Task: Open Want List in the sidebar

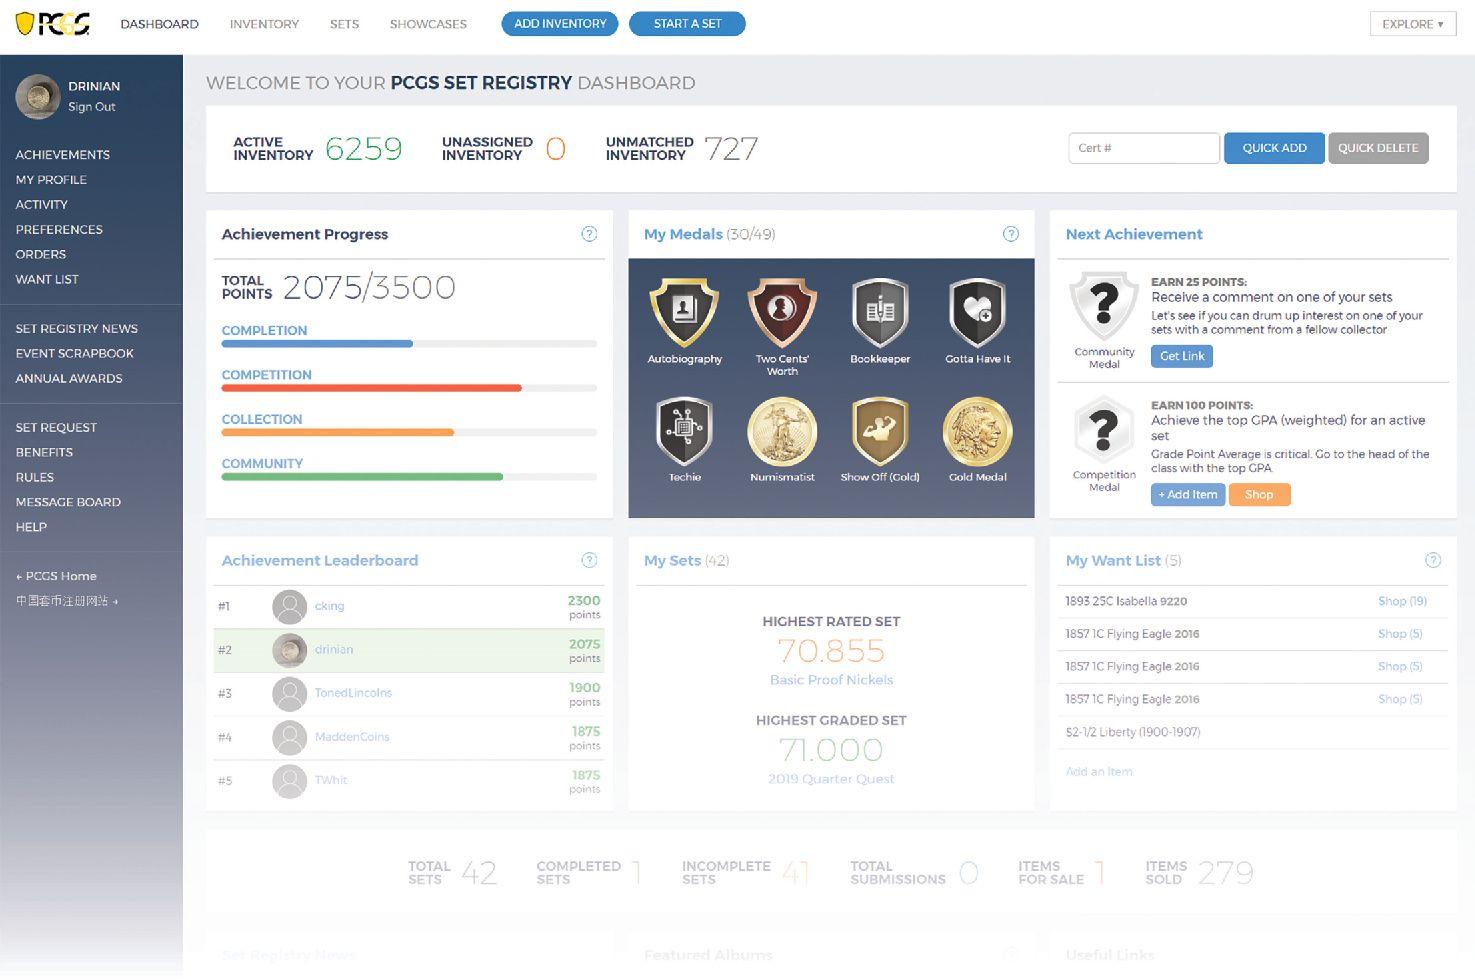Action: (x=47, y=280)
